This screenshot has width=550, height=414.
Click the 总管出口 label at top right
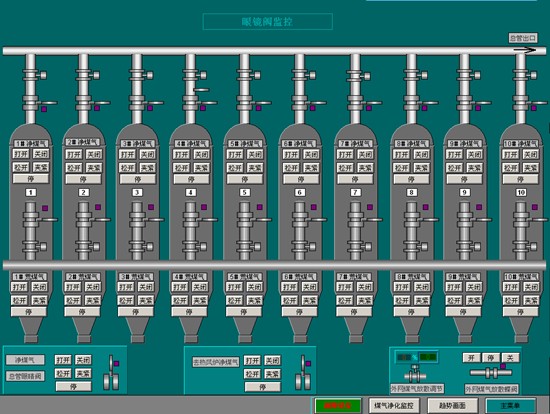523,38
